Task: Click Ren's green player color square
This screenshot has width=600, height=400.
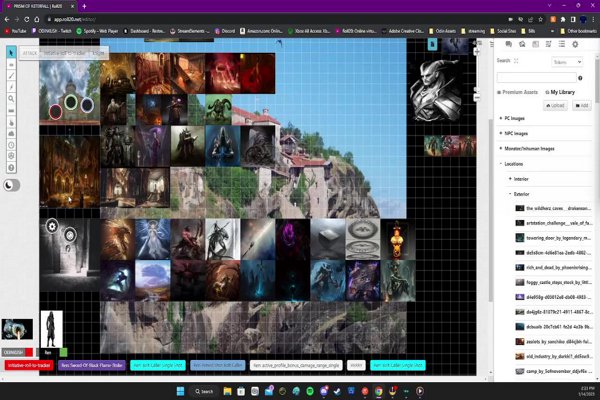Action: tap(64, 352)
